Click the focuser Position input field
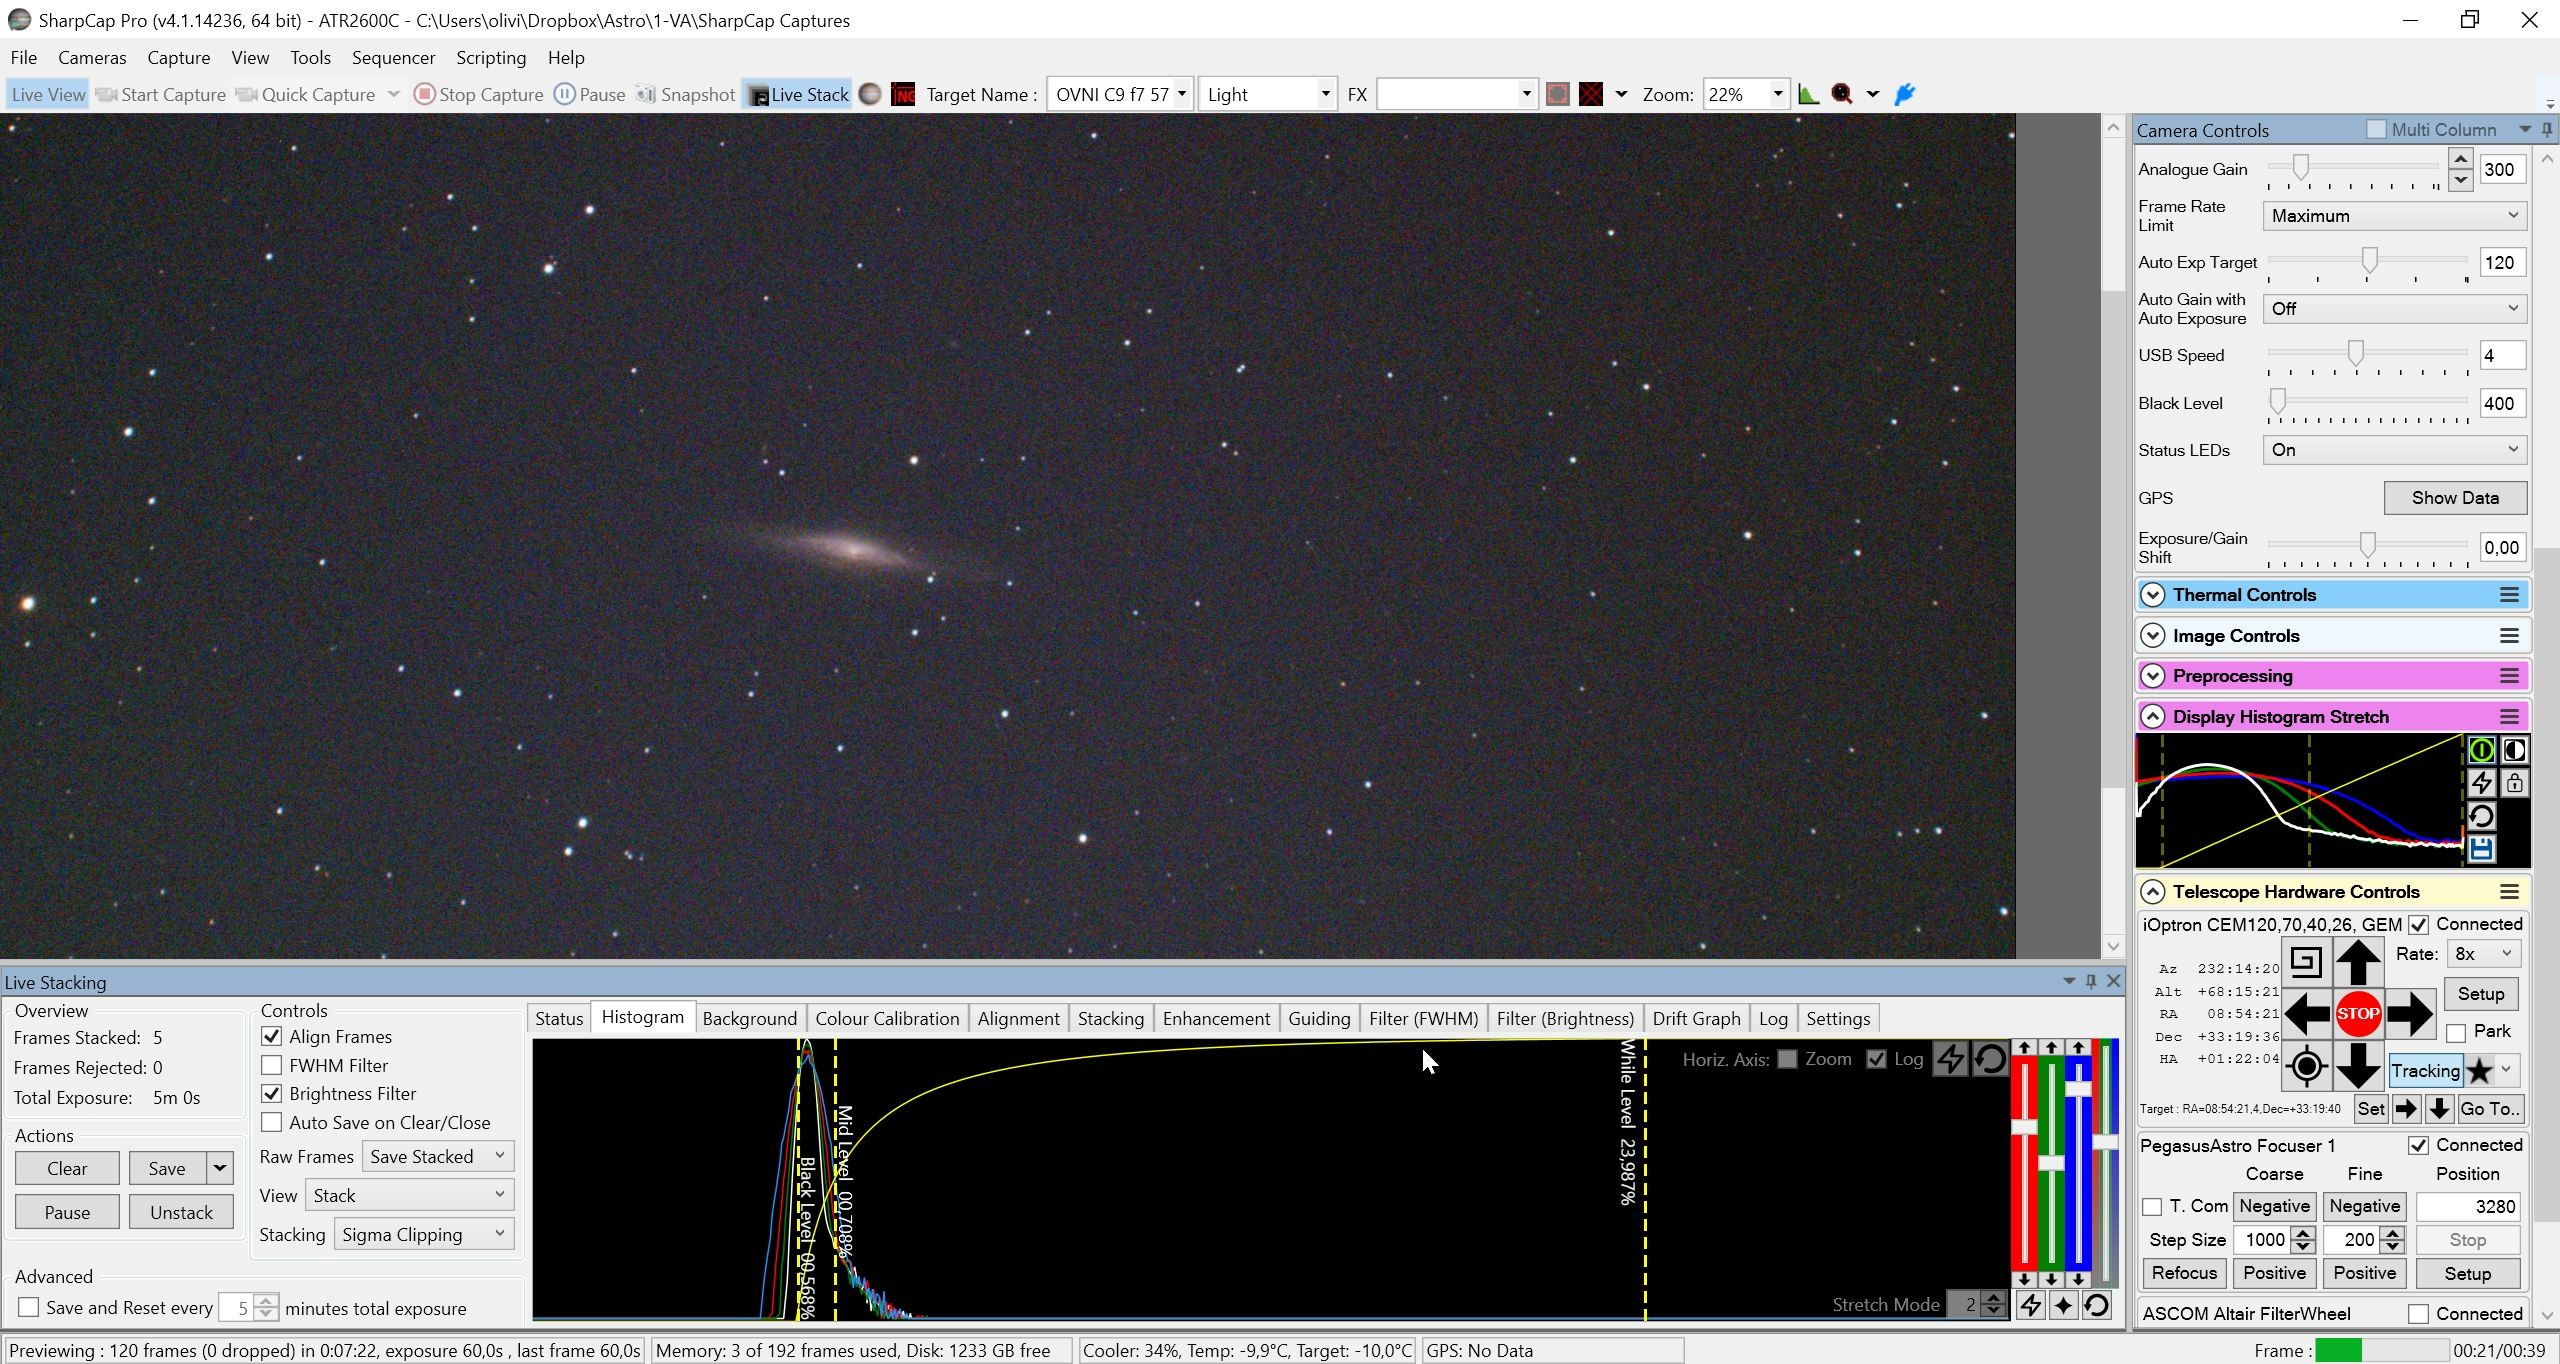 (2467, 1206)
